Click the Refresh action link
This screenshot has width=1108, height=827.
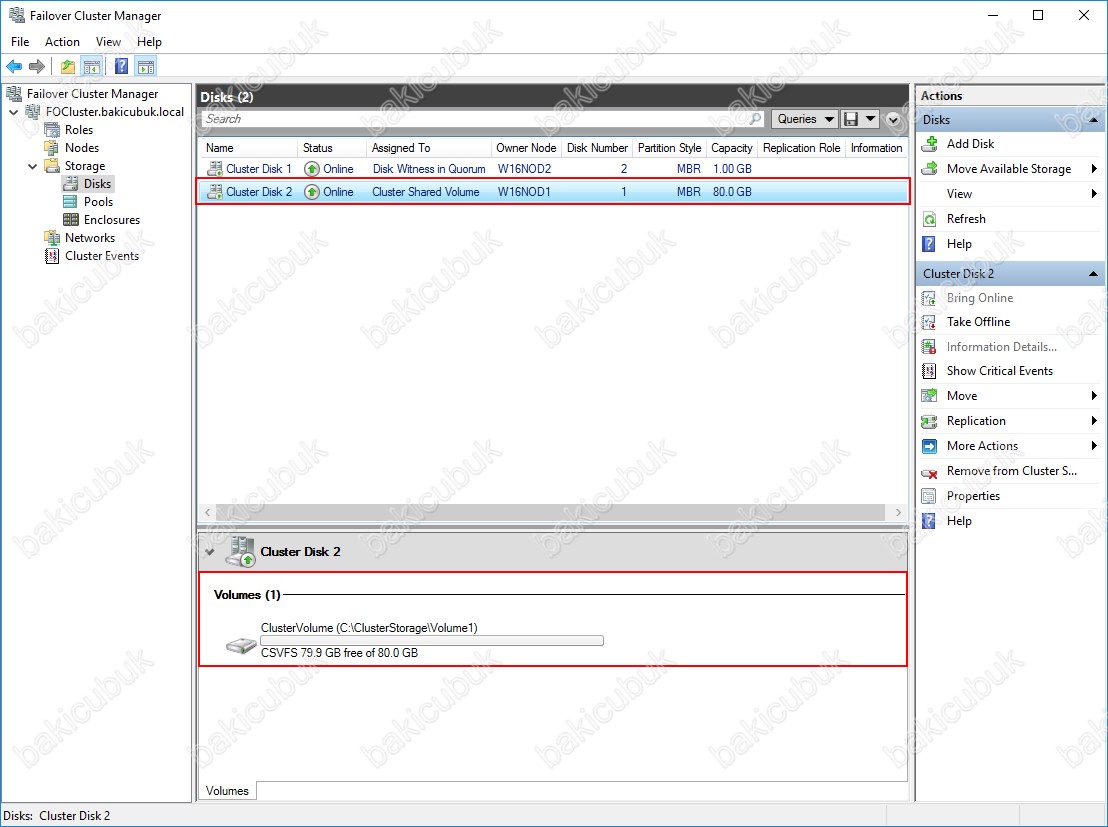[966, 219]
